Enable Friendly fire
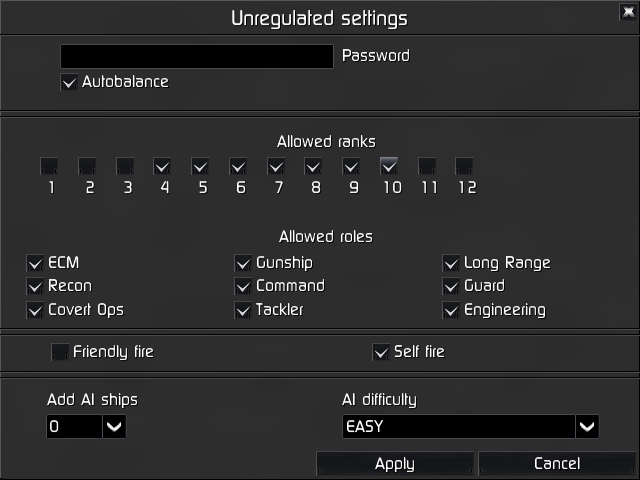This screenshot has width=640, height=480. click(60, 352)
